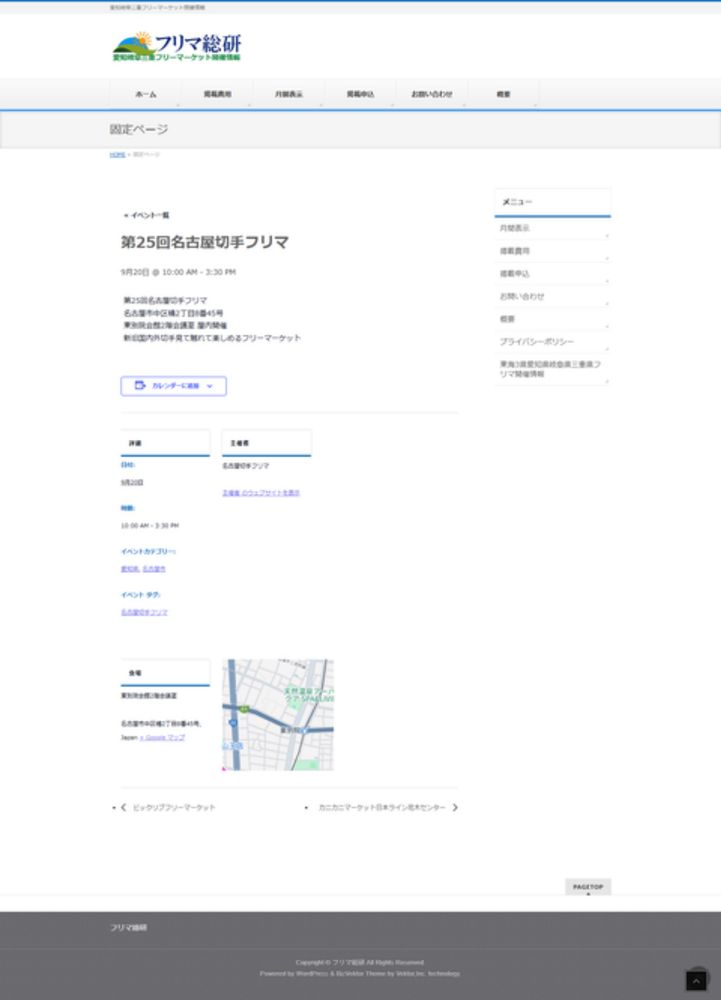Screen dimensions: 721x1000
Task: Click the 第25回名古屋切手フリマ event heading
Action: (205, 242)
